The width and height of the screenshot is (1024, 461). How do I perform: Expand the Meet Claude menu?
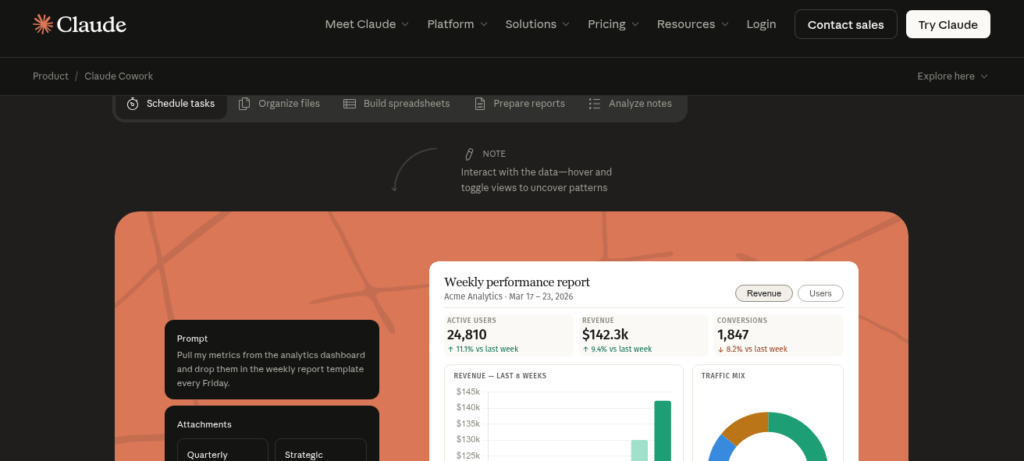click(367, 24)
